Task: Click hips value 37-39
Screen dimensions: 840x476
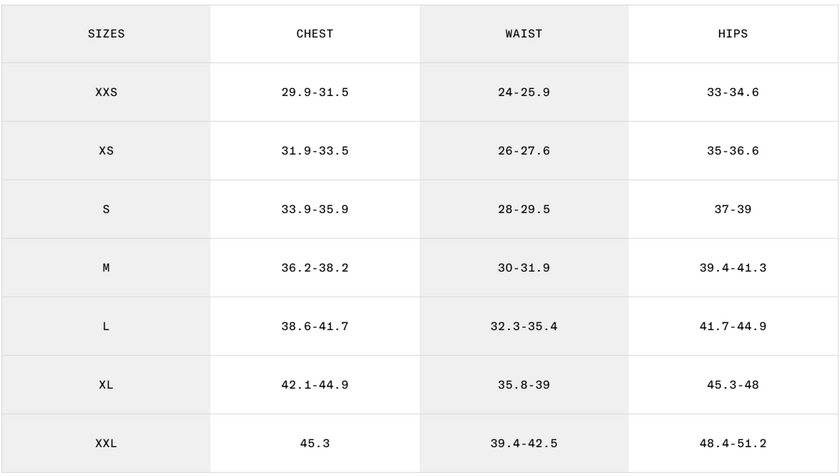Action: [733, 209]
